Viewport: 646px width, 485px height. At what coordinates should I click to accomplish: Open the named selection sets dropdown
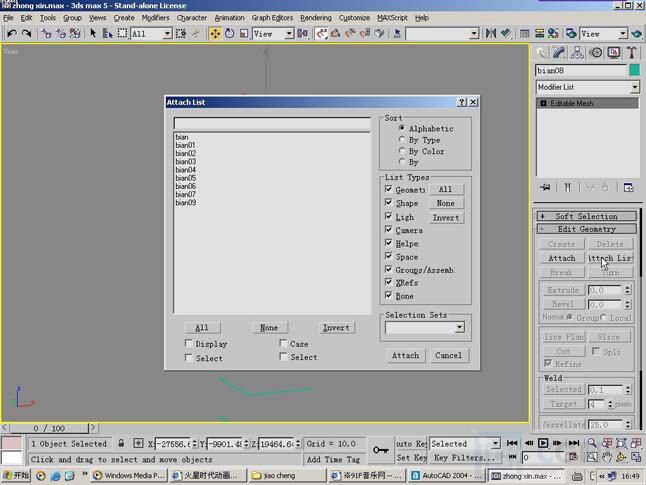pyautogui.click(x=474, y=34)
